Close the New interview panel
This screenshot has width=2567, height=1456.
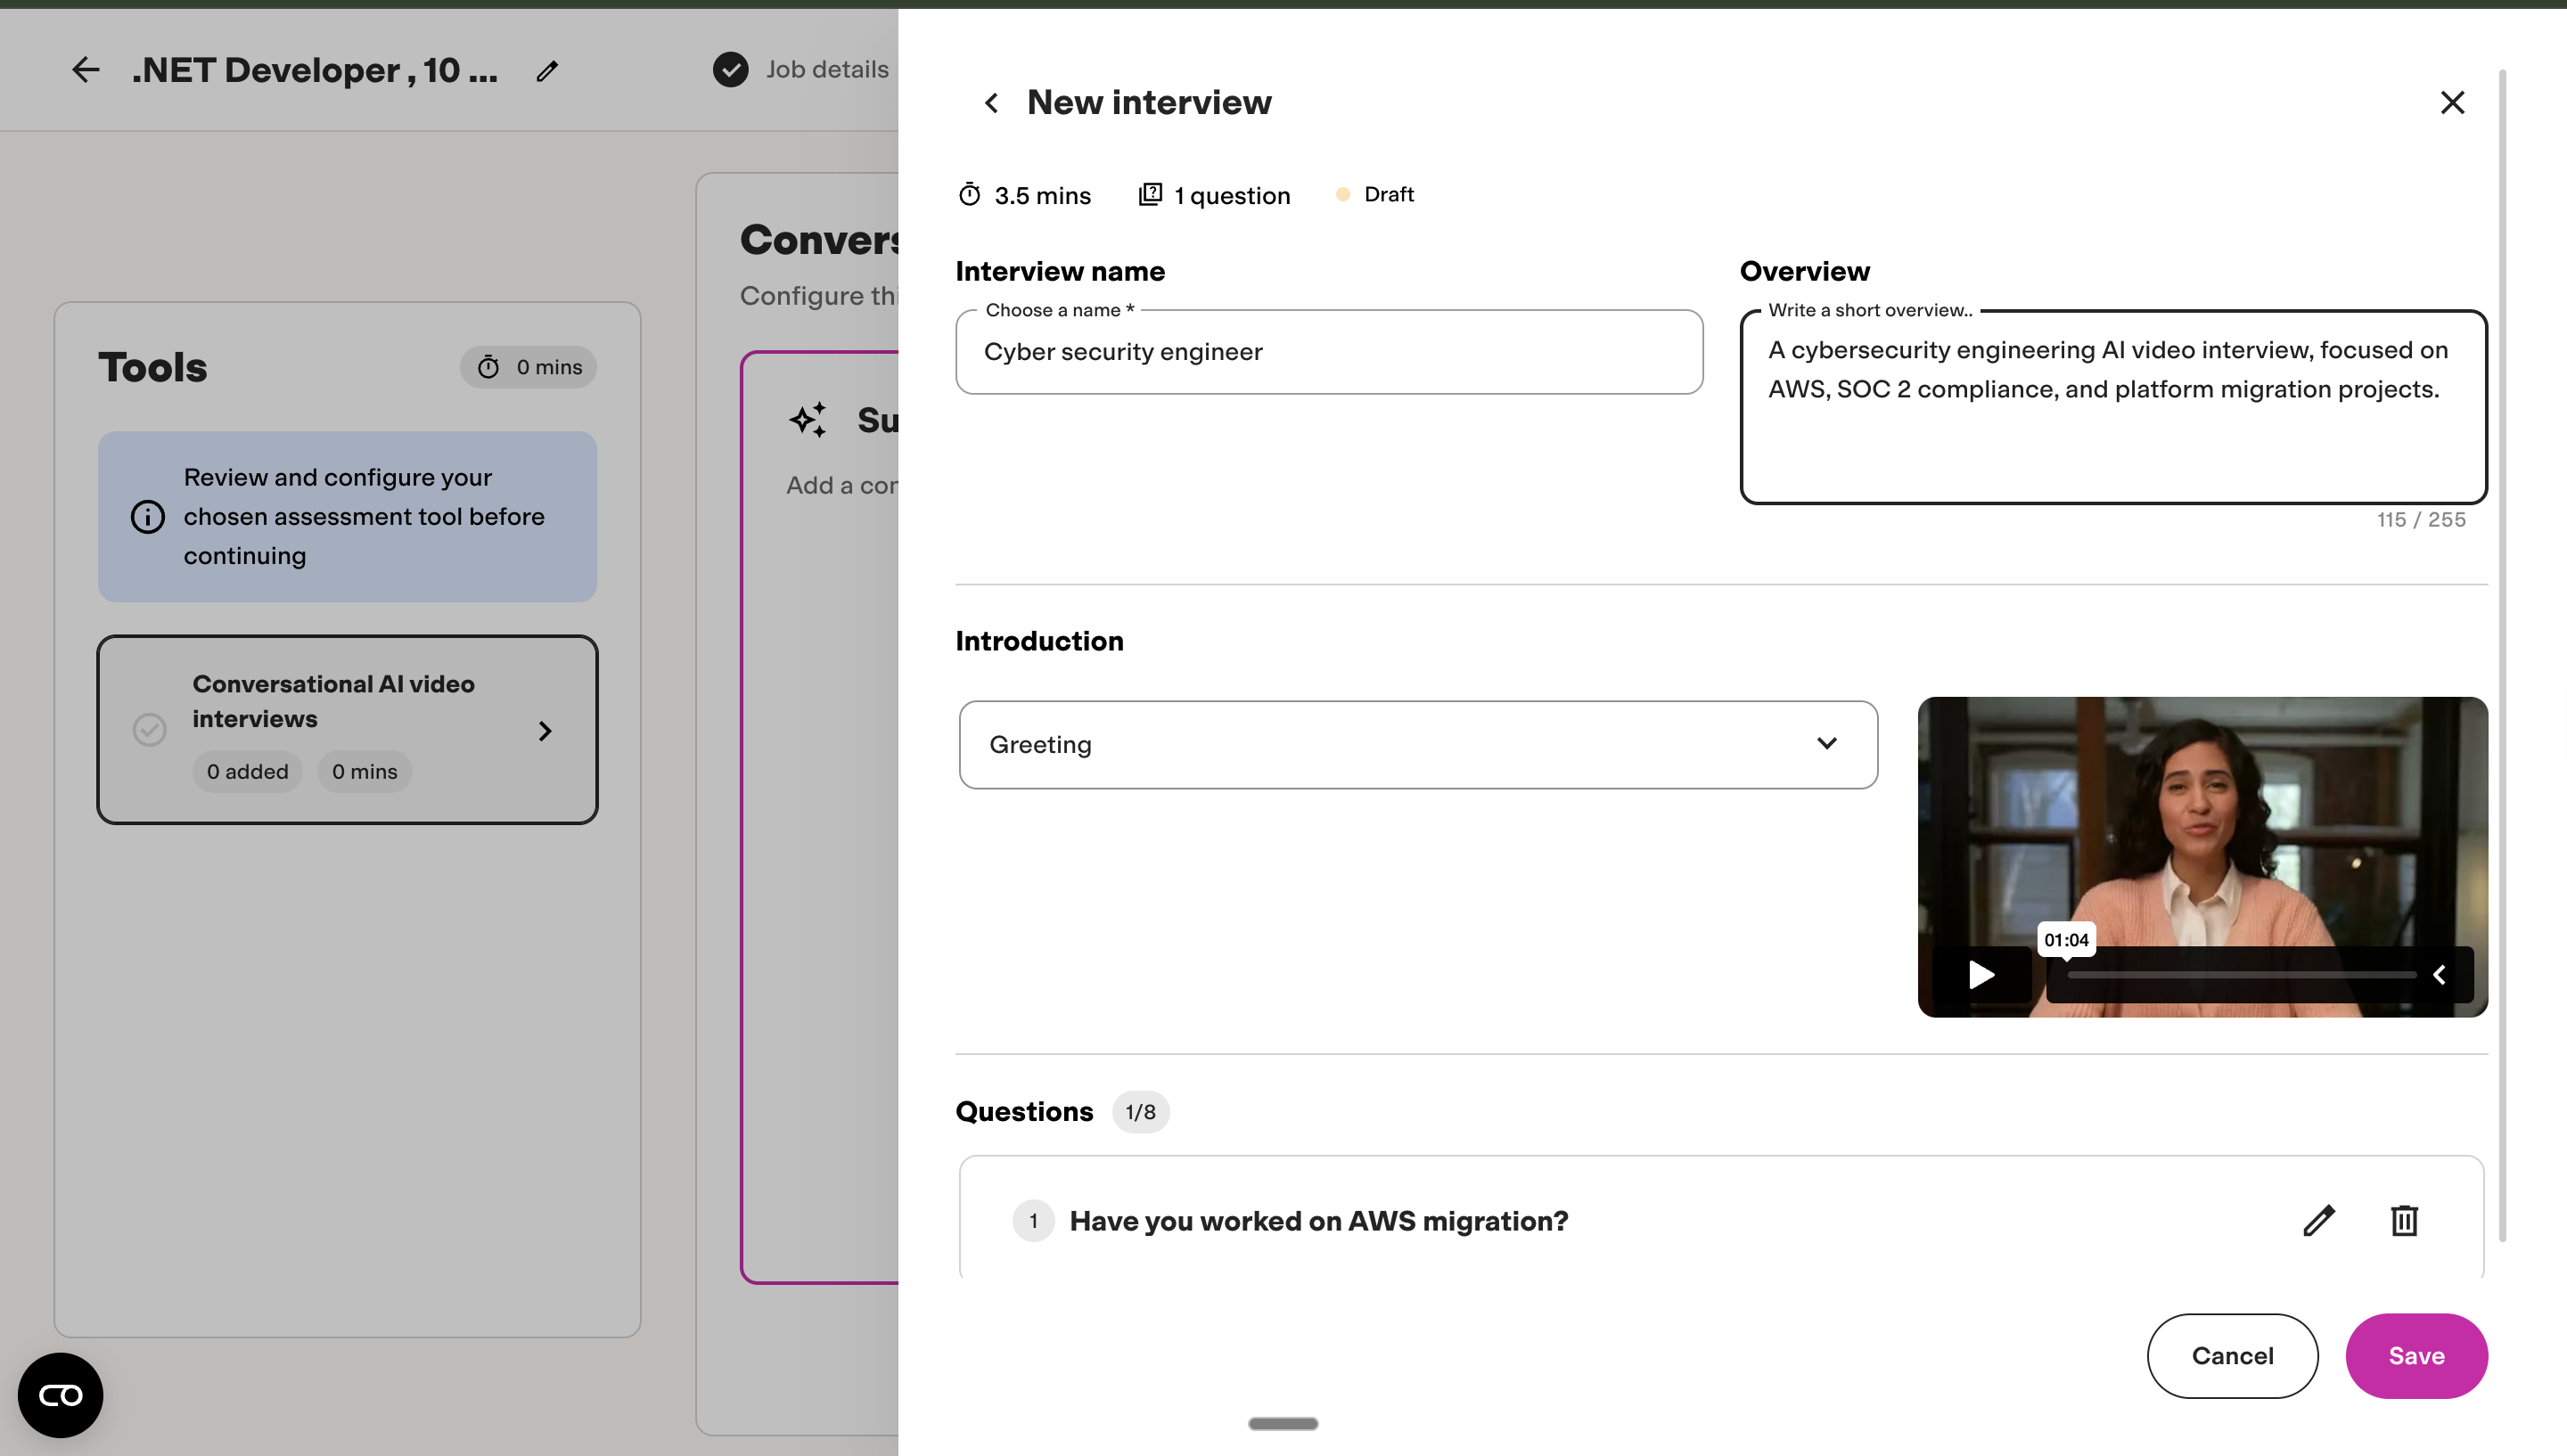[2452, 102]
